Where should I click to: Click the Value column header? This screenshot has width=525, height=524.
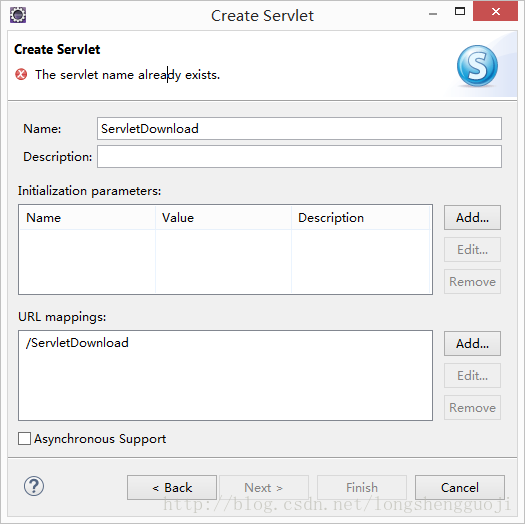click(x=223, y=218)
